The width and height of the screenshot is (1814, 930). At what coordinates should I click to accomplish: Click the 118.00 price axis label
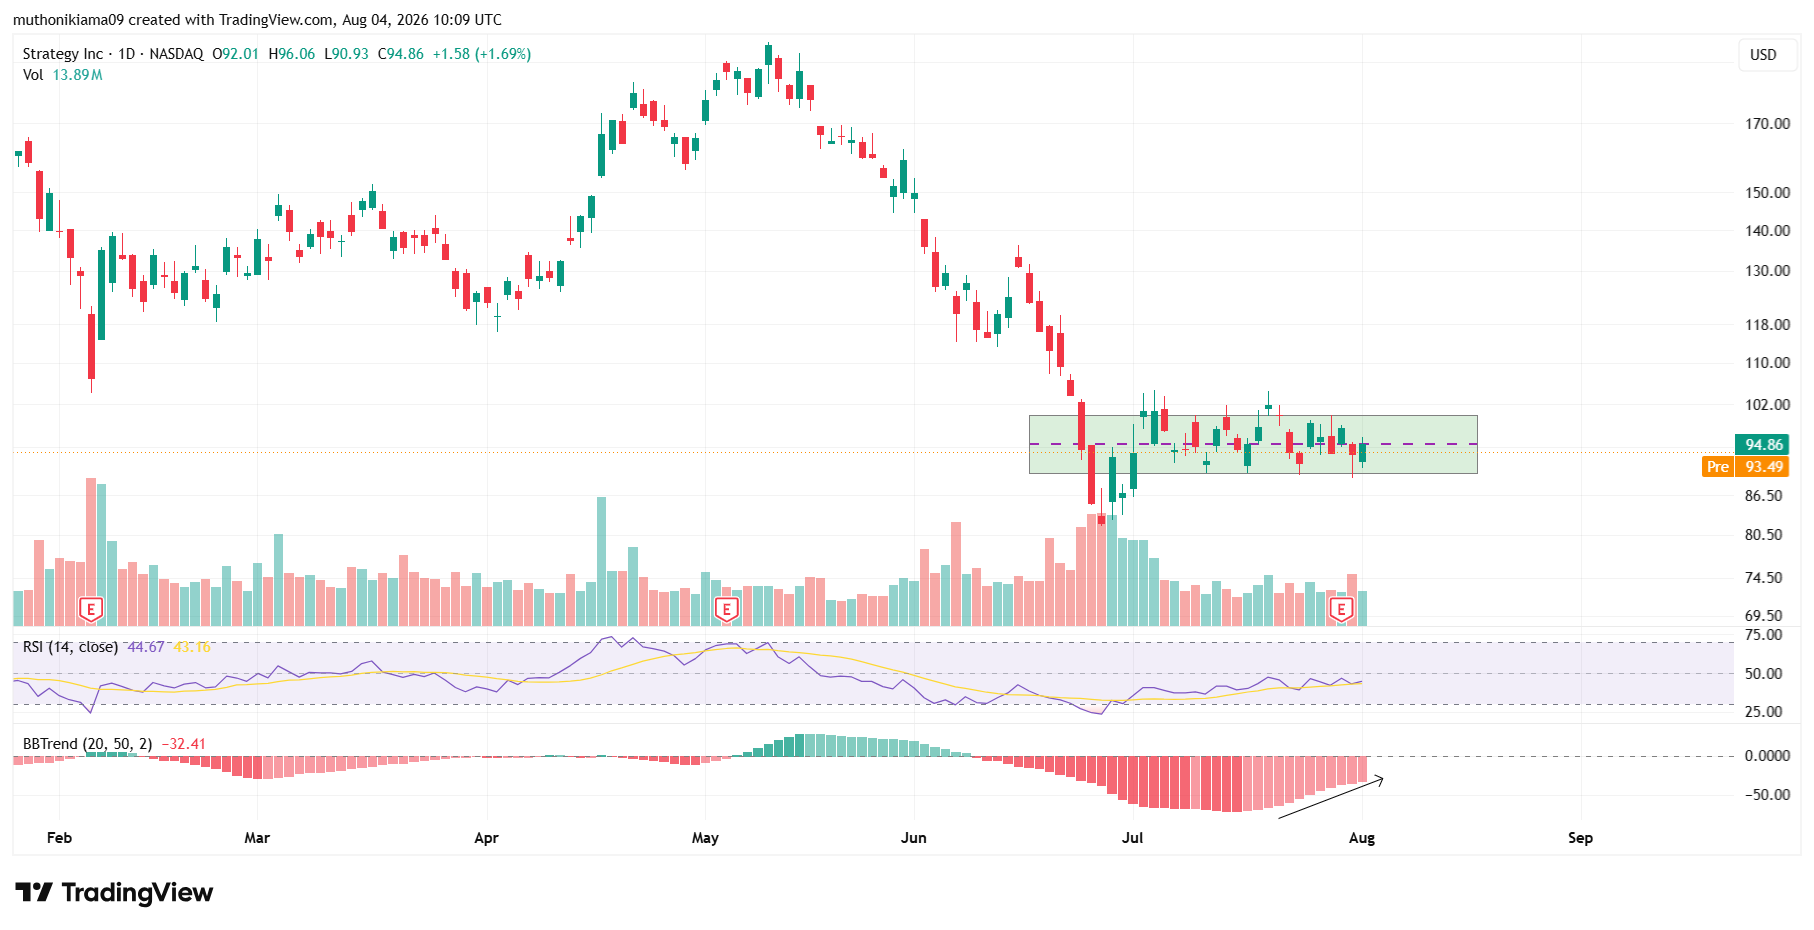tap(1767, 325)
